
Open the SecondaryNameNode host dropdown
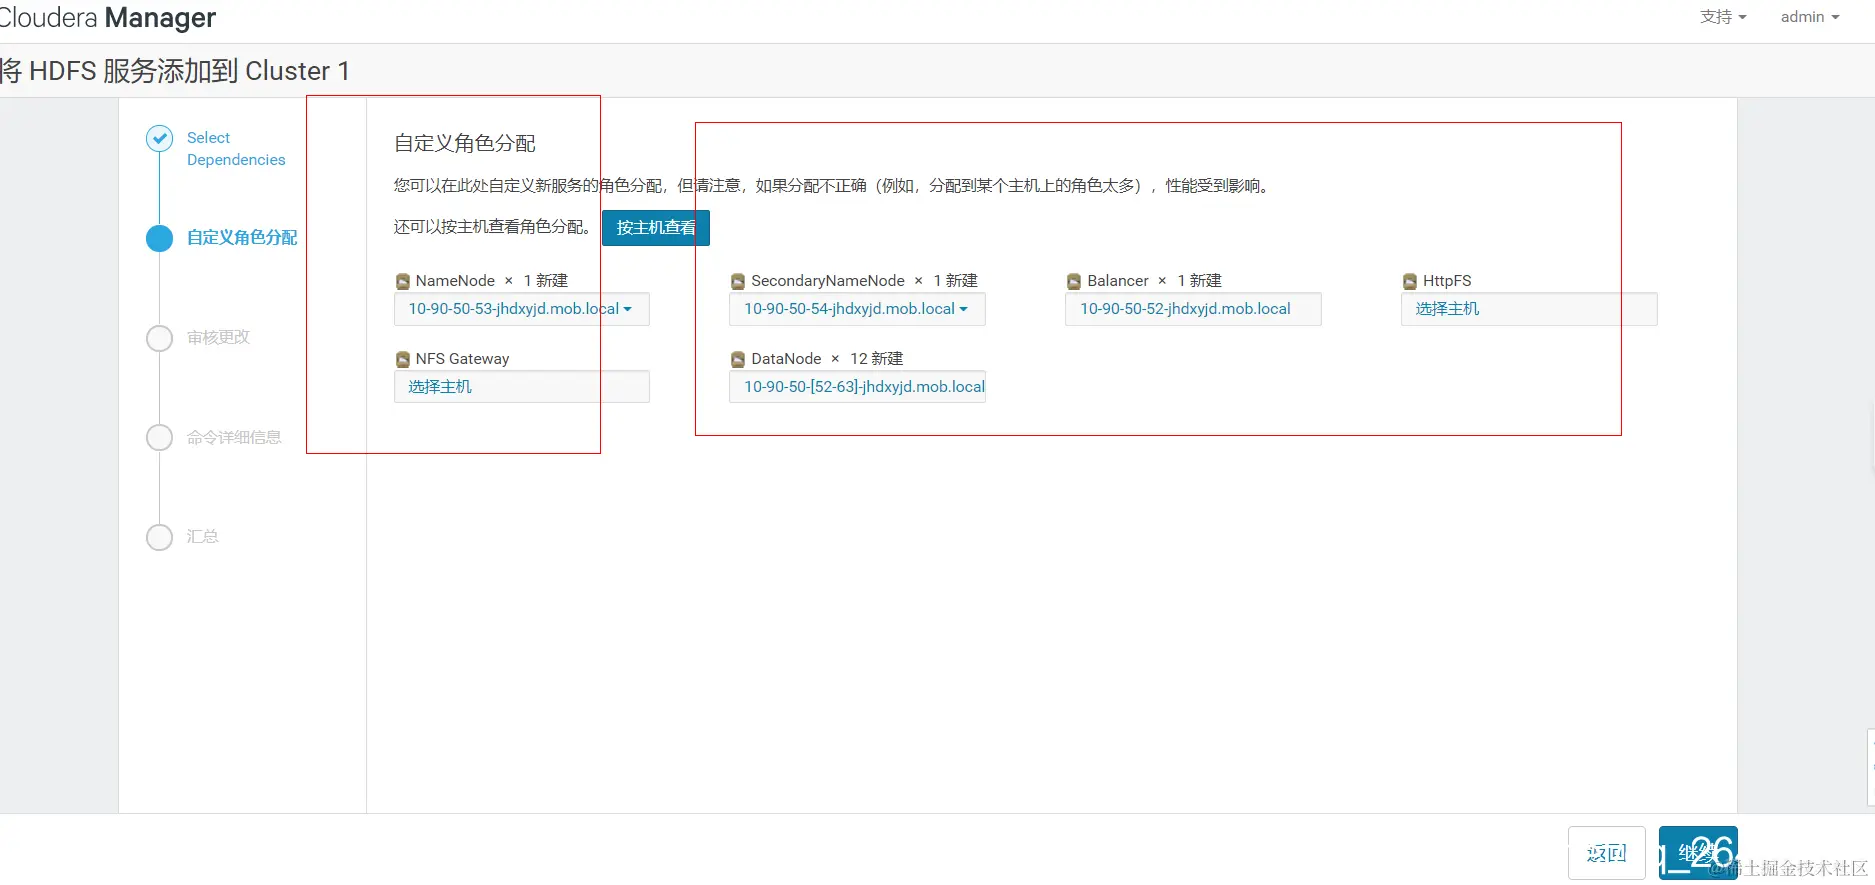[857, 309]
